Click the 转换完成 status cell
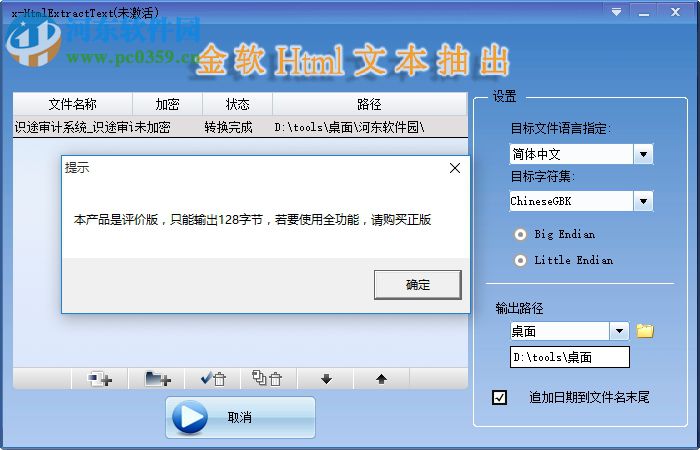The height and width of the screenshot is (450, 700). 229,127
